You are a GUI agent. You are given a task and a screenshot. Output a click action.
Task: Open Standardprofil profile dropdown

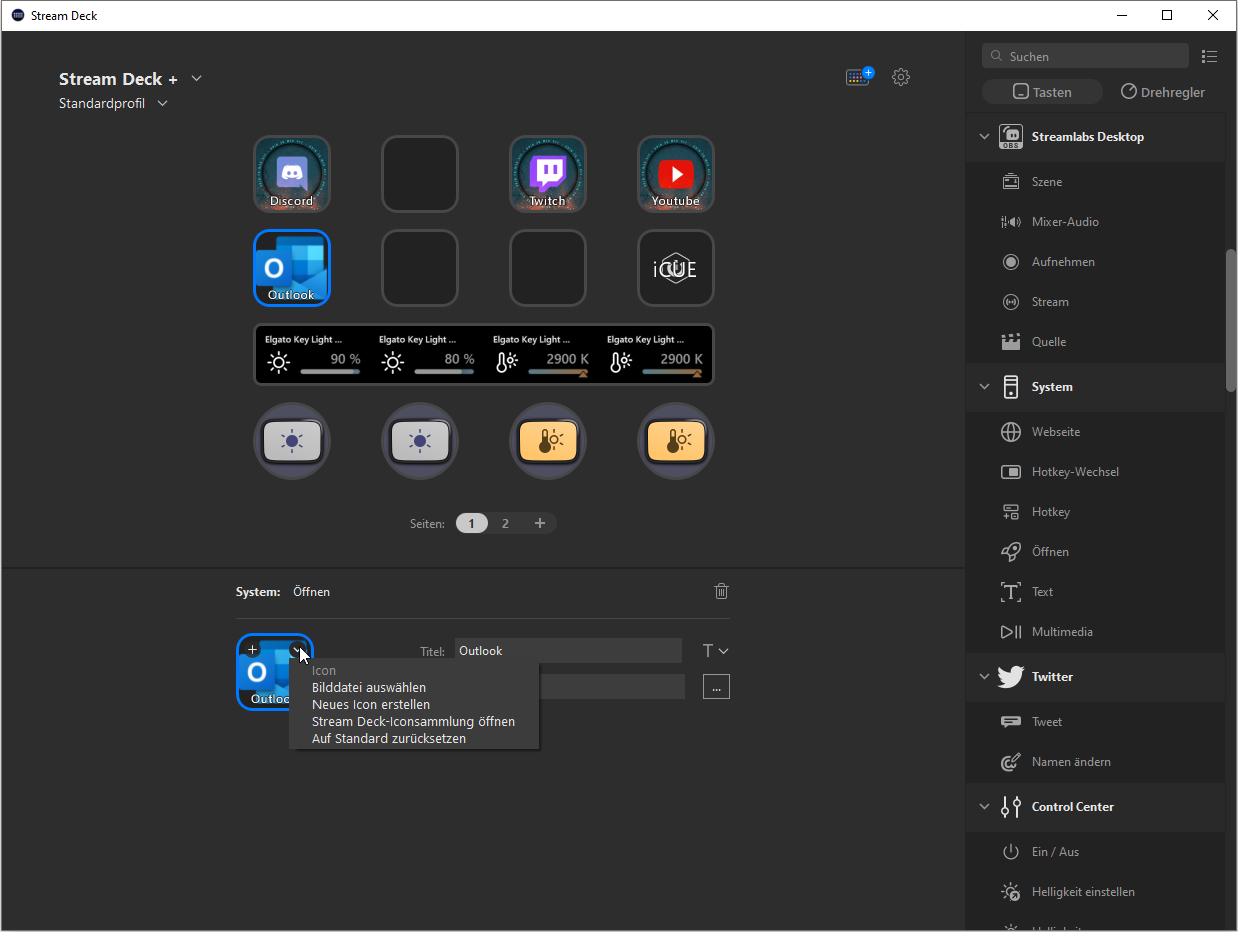162,103
